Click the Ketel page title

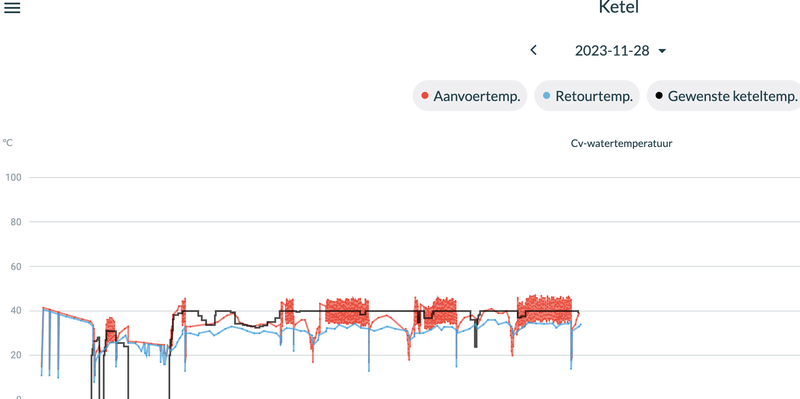[618, 7]
